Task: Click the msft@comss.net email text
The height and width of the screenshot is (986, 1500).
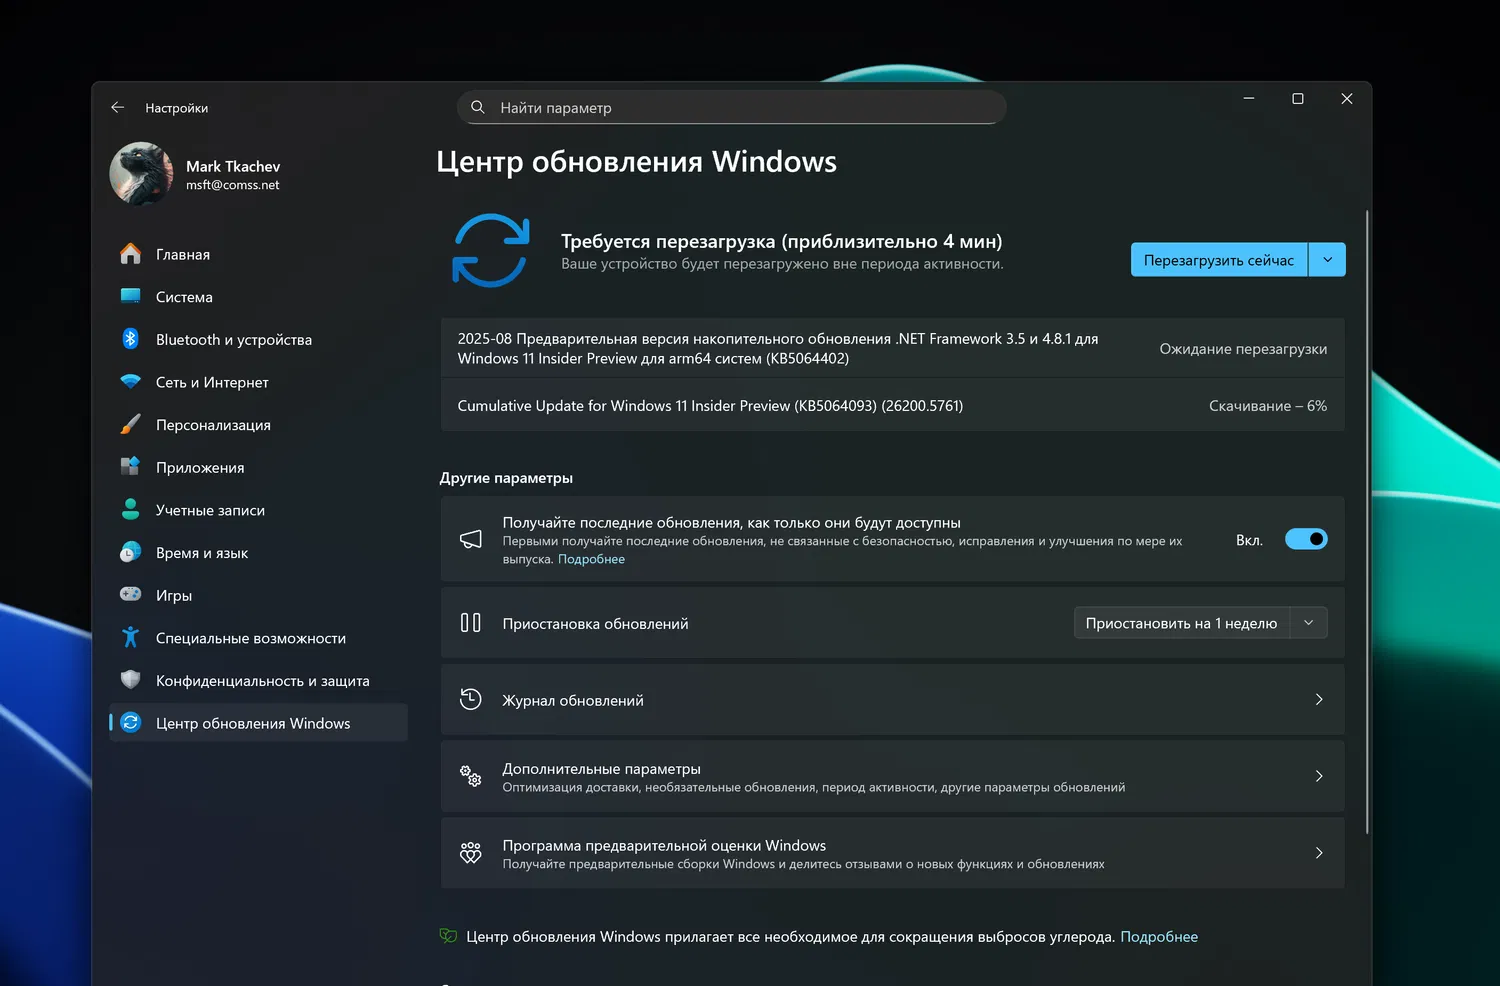Action: click(x=232, y=185)
